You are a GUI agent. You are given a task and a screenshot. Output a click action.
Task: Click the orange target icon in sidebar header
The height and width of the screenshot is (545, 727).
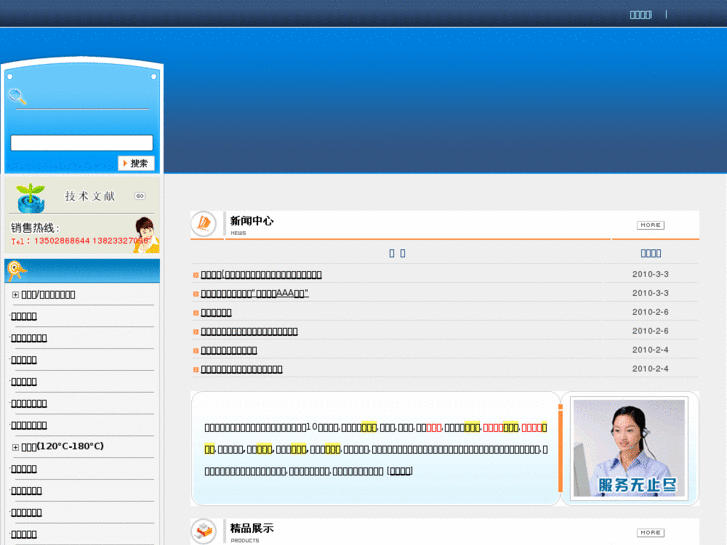point(17,271)
